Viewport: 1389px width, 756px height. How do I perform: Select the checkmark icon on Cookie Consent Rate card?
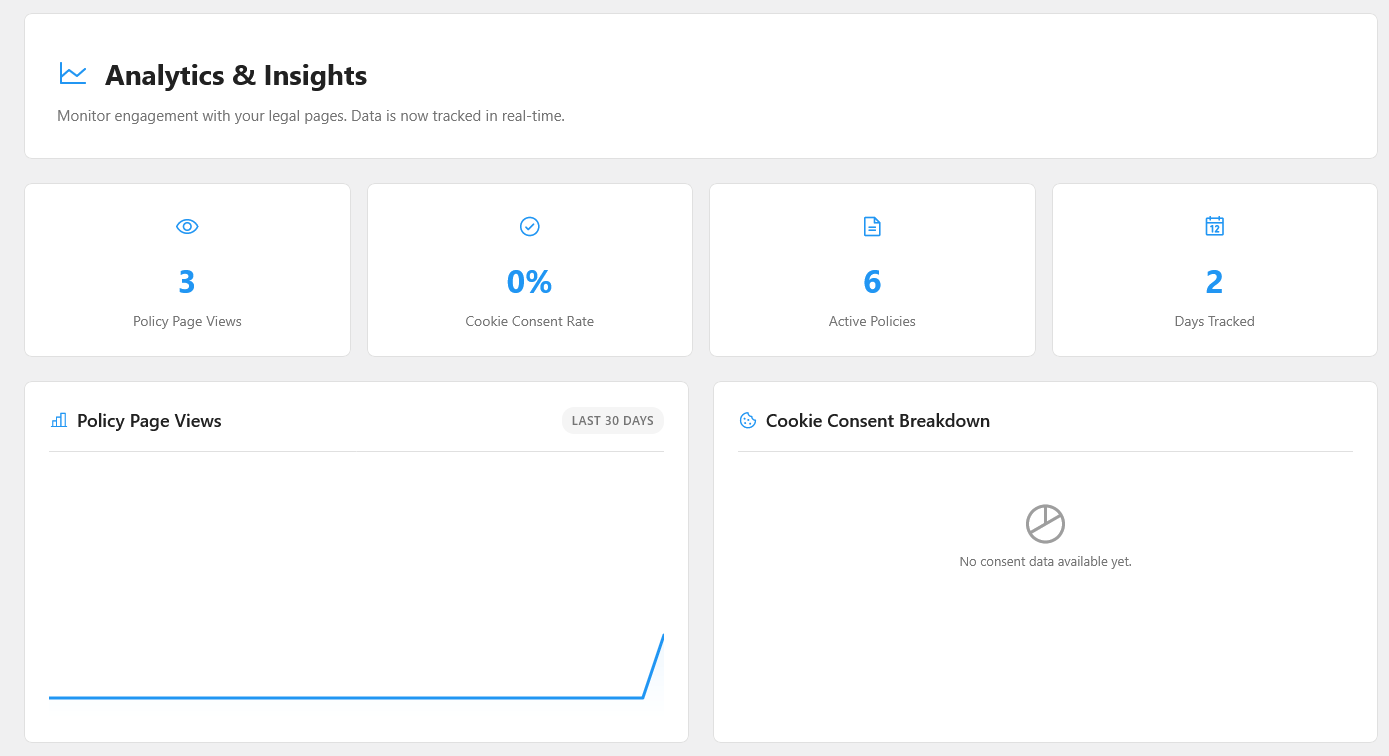pos(529,226)
